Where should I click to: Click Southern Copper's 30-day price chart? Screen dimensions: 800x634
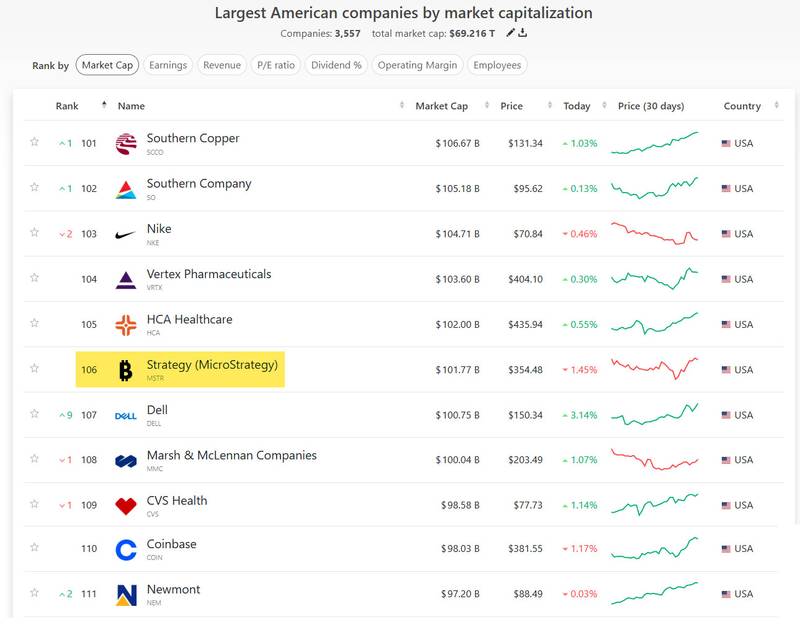pyautogui.click(x=655, y=143)
